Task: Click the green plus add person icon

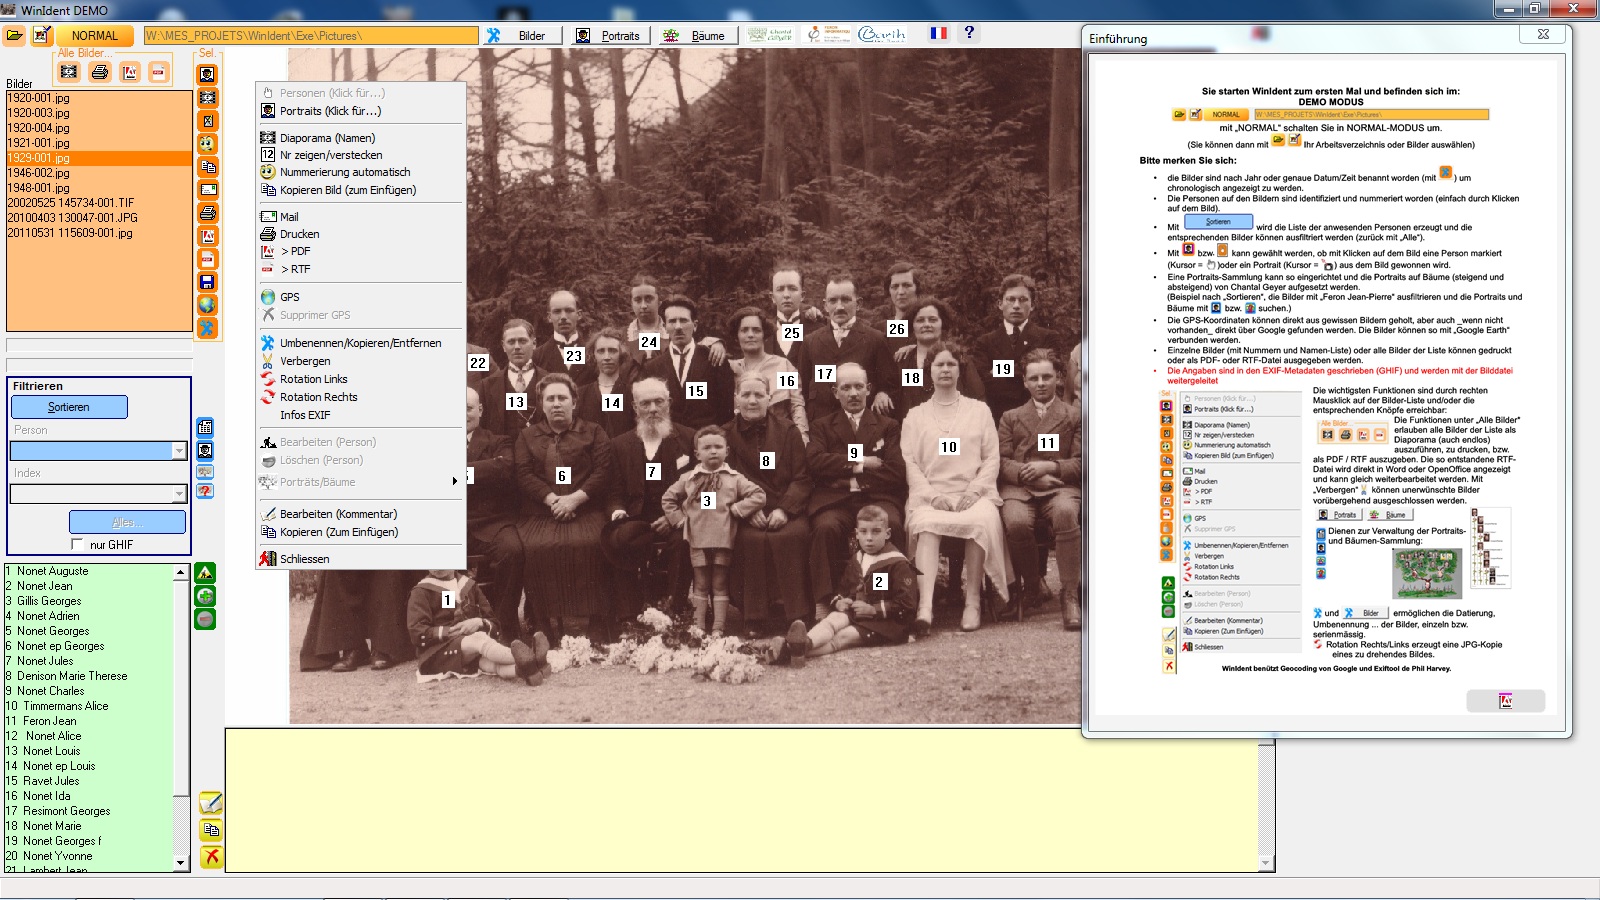Action: tap(205, 596)
